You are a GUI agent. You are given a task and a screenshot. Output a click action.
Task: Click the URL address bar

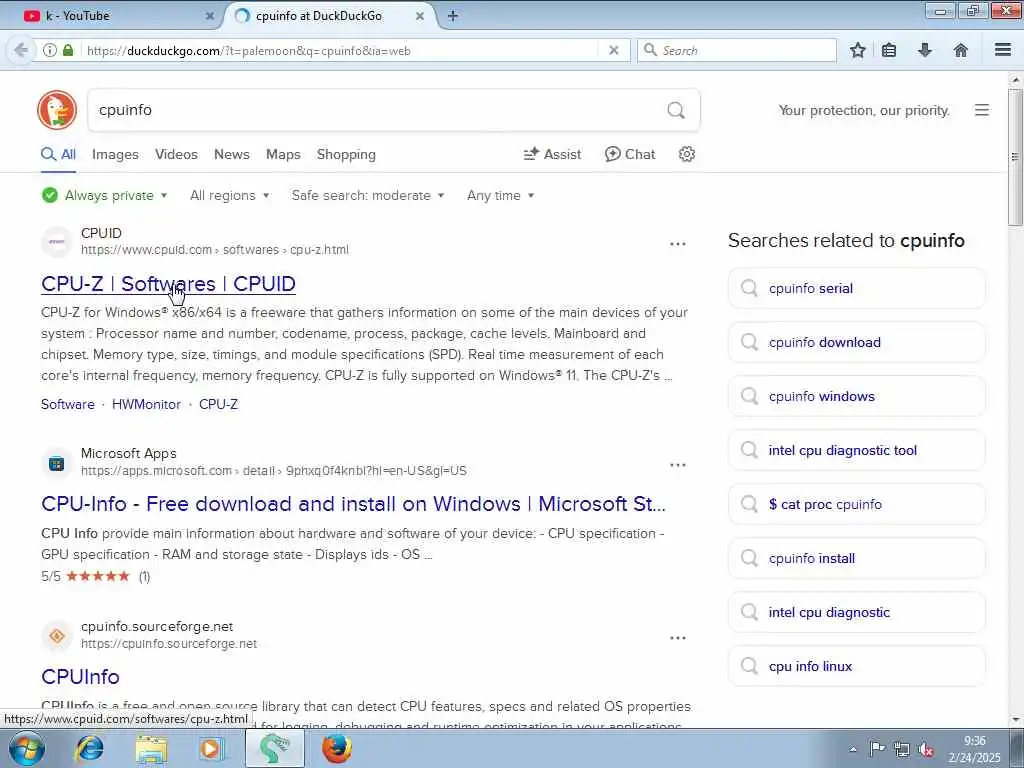point(340,50)
